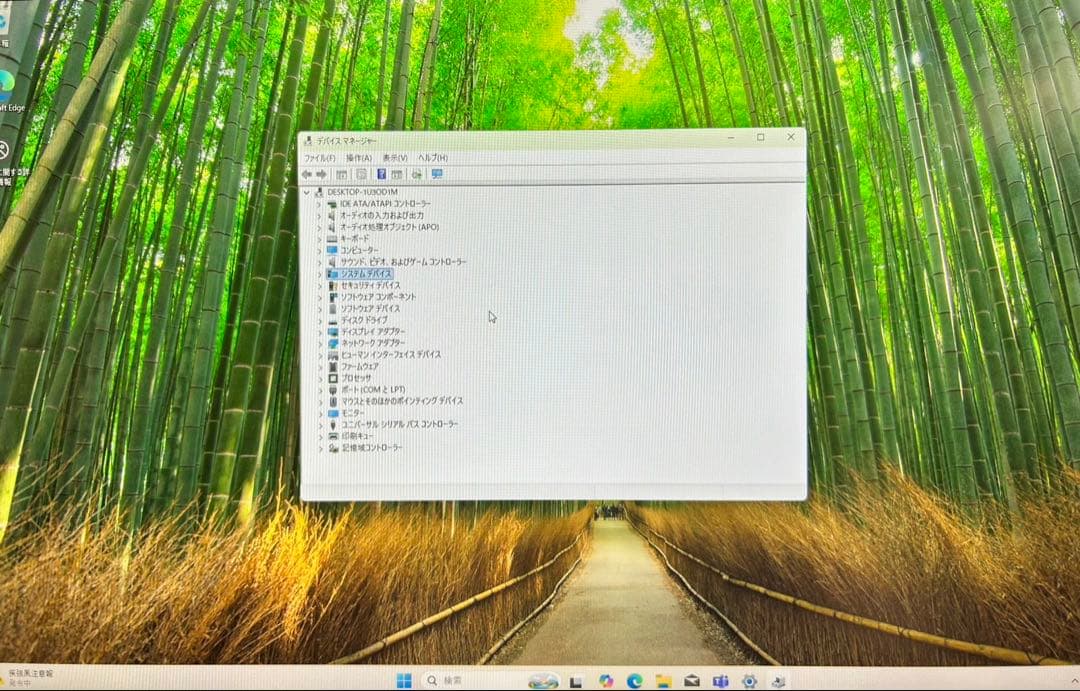
Task: Select the ユニバーサル シリアル バス コントローラー item
Action: (x=399, y=424)
